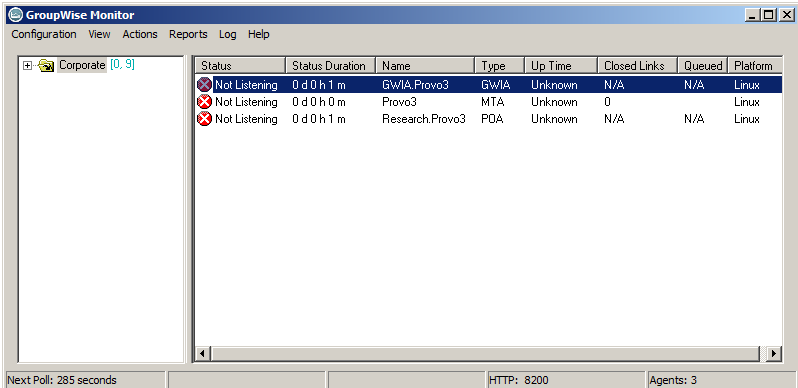The image size is (798, 388).
Task: Select the GWIA.Provo3 agent name
Action: (x=415, y=85)
